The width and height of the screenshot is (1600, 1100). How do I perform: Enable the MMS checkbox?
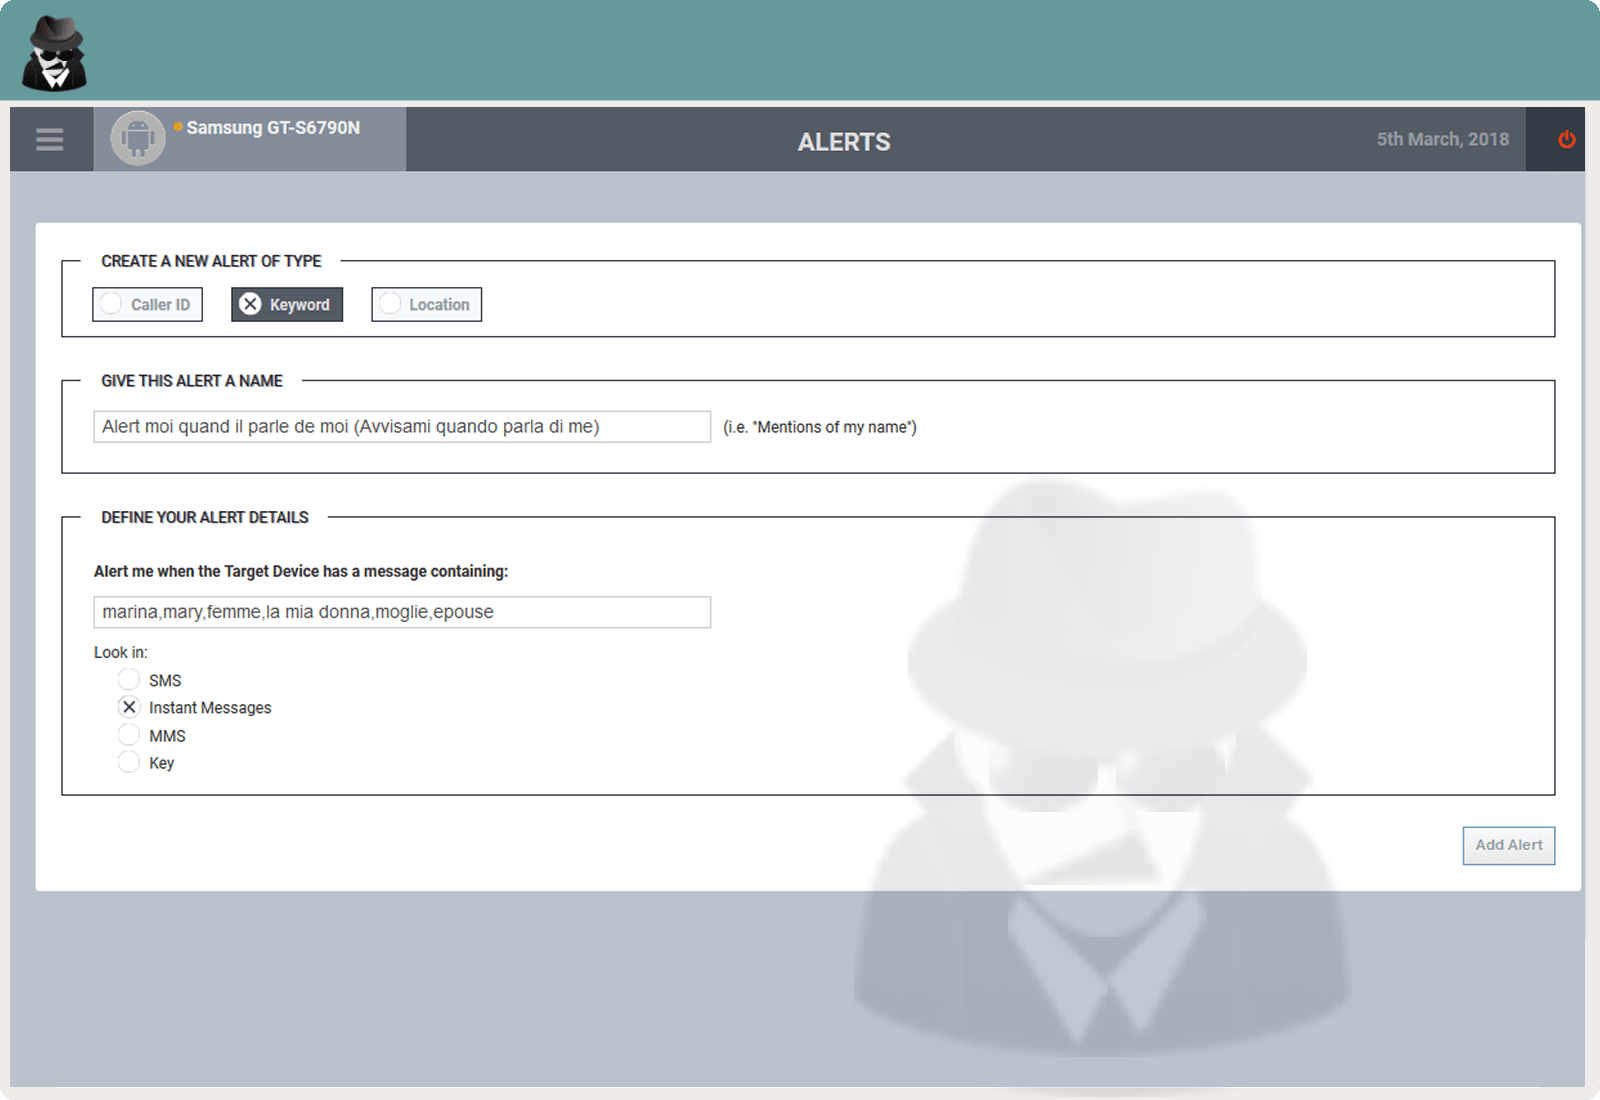click(x=129, y=734)
